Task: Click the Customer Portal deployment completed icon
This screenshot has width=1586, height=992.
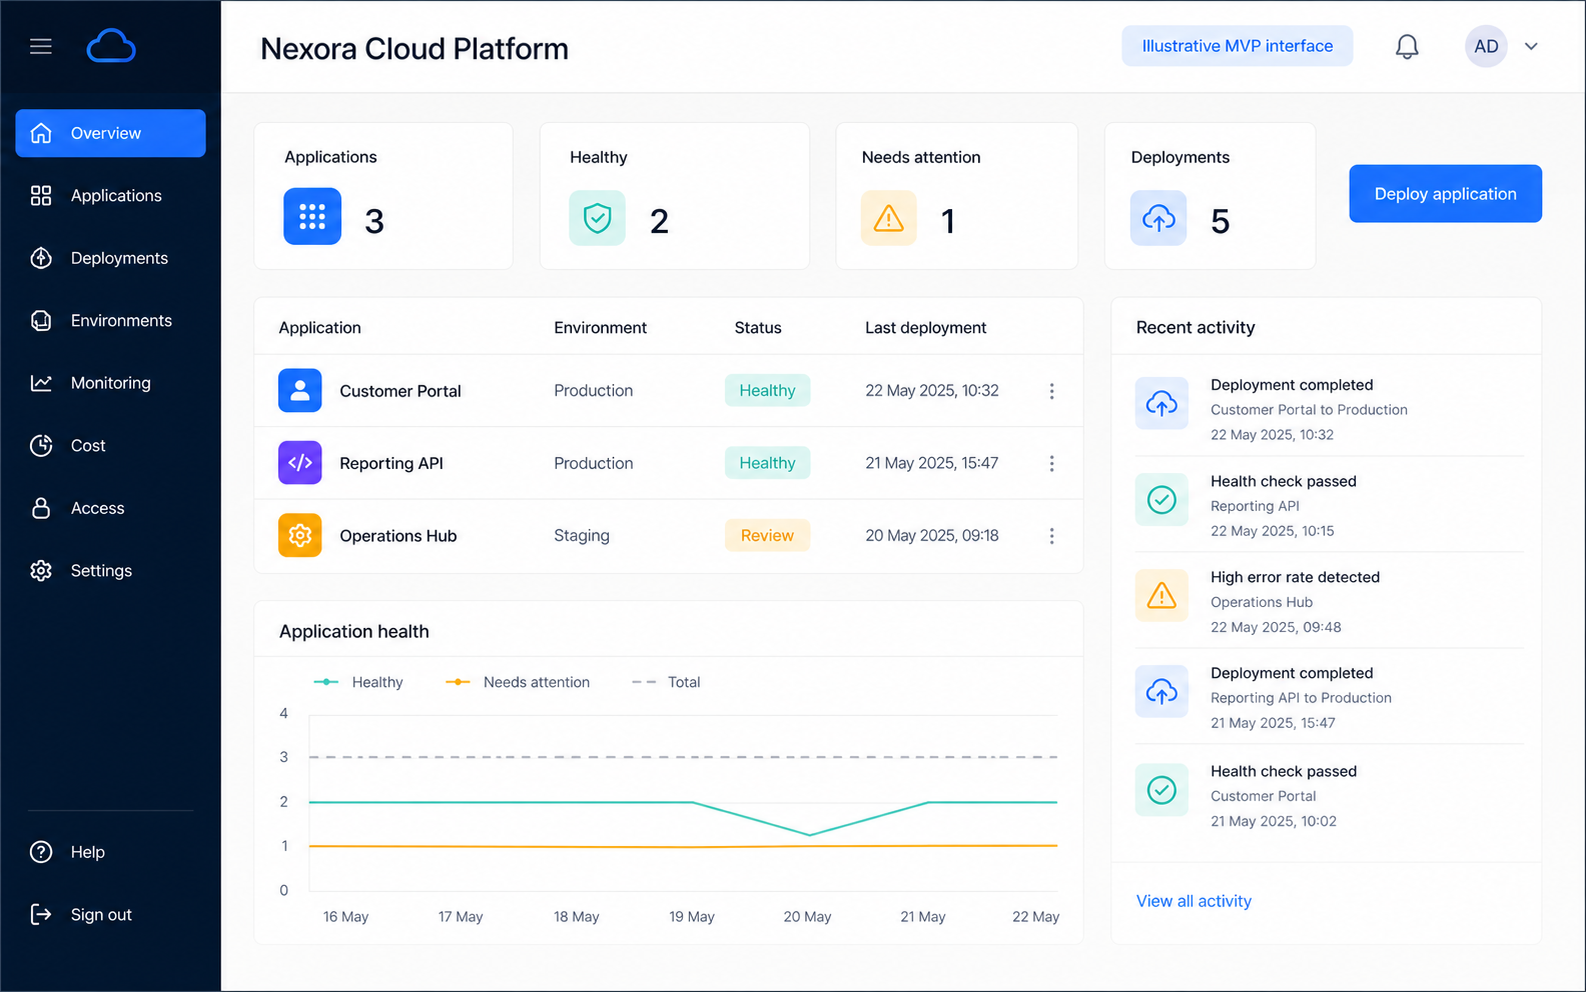Action: (1162, 404)
